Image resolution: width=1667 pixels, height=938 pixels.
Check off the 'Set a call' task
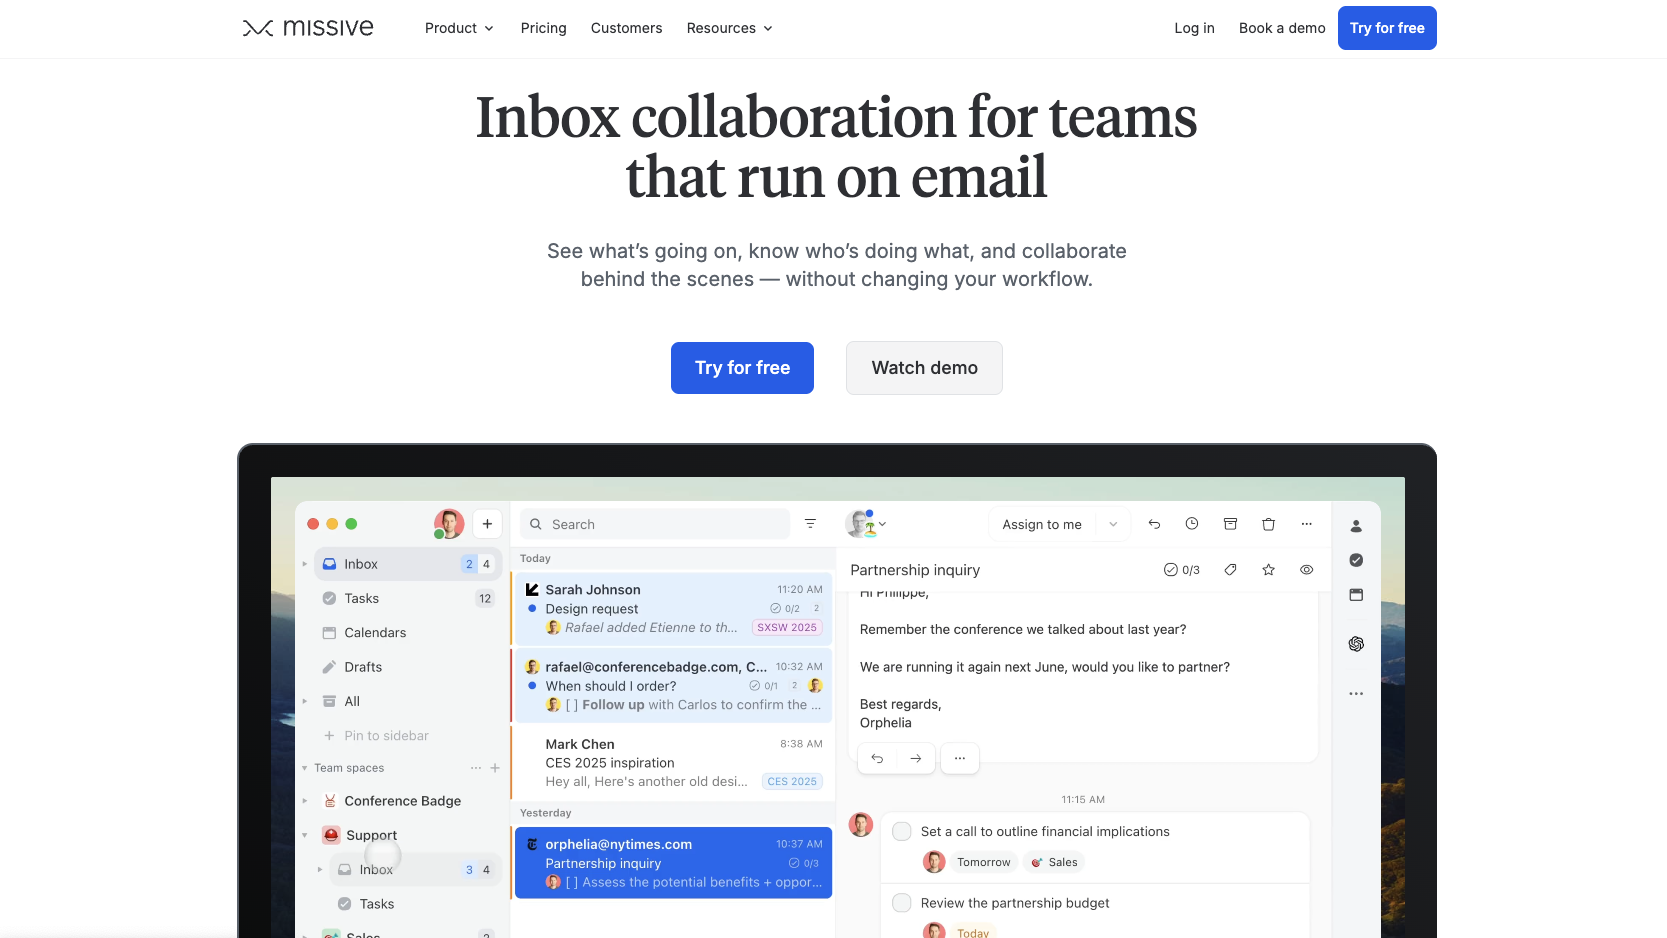[901, 830]
